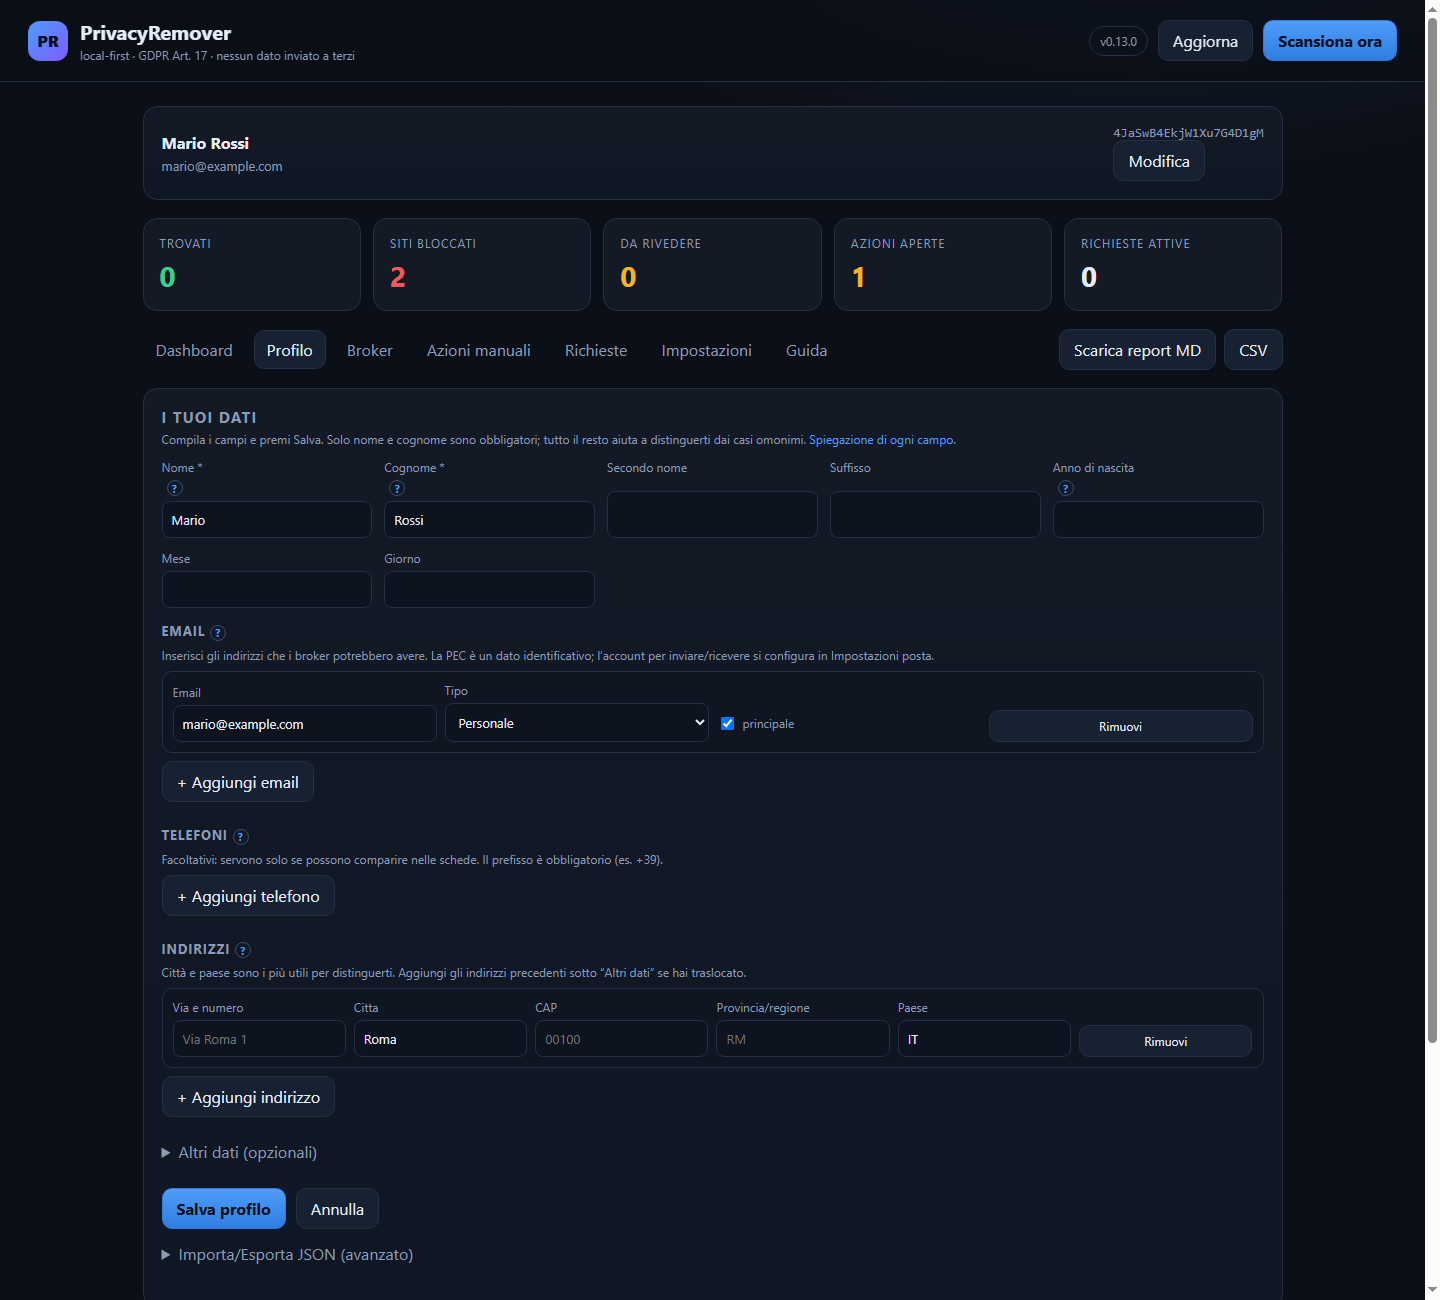This screenshot has height=1300, width=1440.
Task: Open the help icon next to INDIRIZZI heading
Action: pyautogui.click(x=243, y=950)
